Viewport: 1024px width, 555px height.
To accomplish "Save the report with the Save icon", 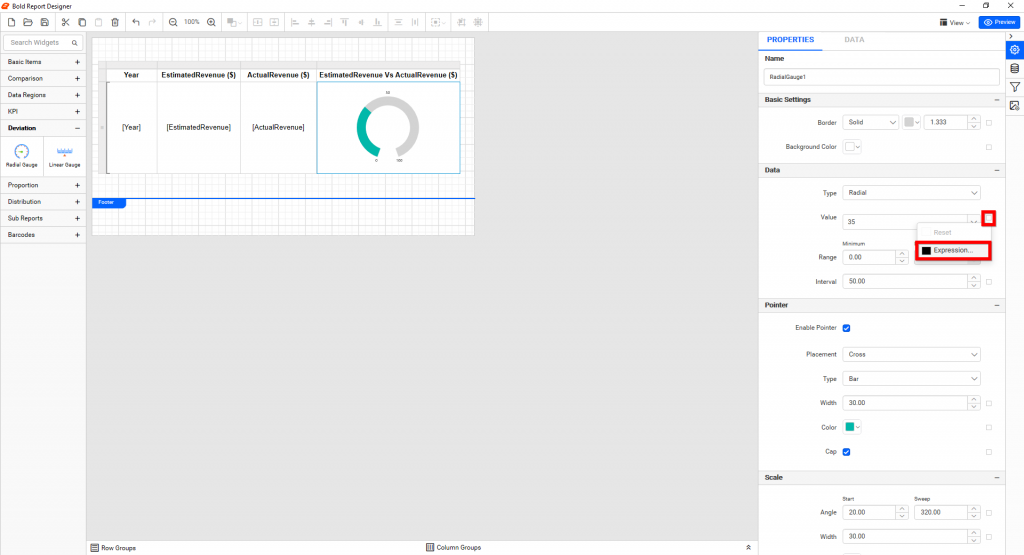I will pyautogui.click(x=44, y=22).
